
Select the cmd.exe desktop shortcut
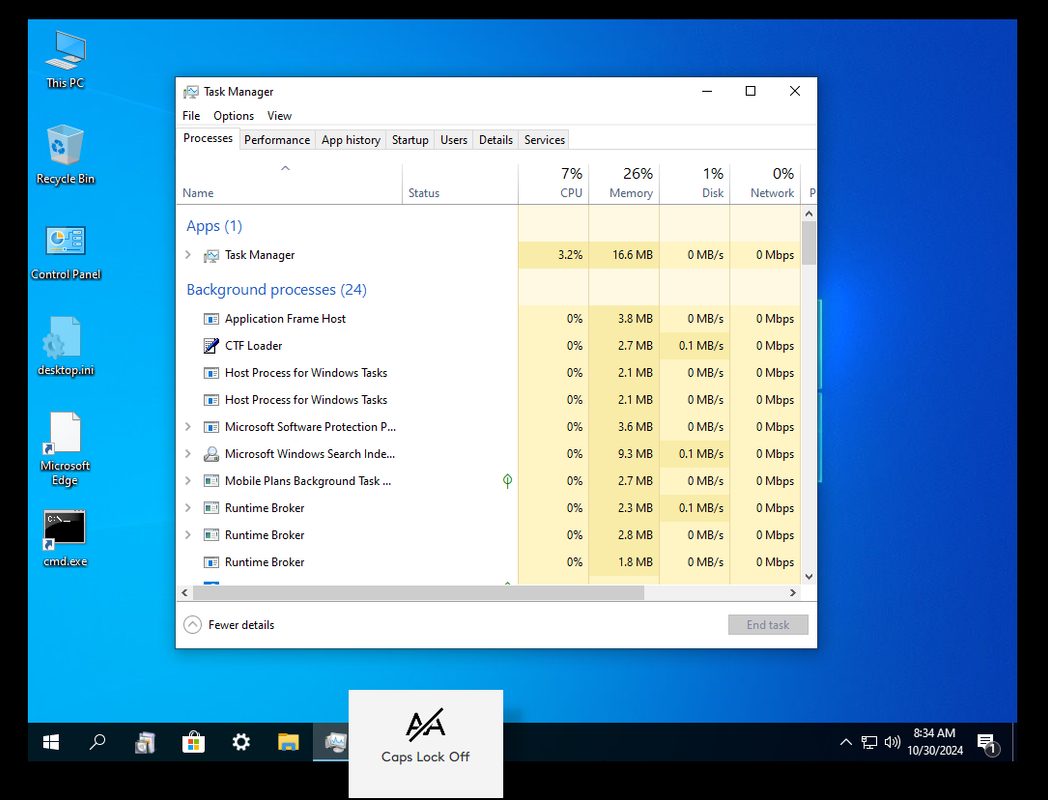(x=65, y=539)
